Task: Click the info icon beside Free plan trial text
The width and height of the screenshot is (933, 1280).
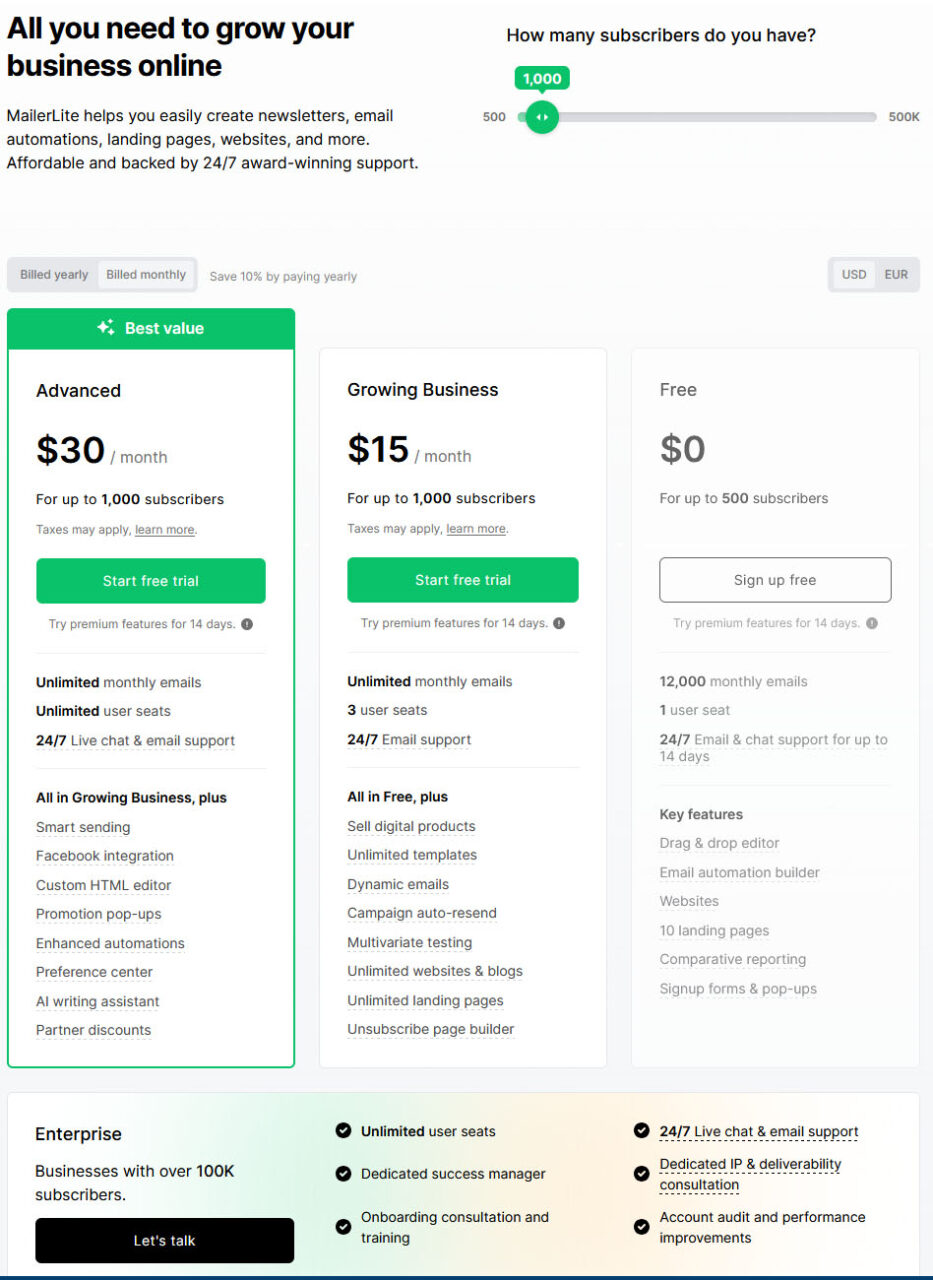Action: (x=870, y=623)
